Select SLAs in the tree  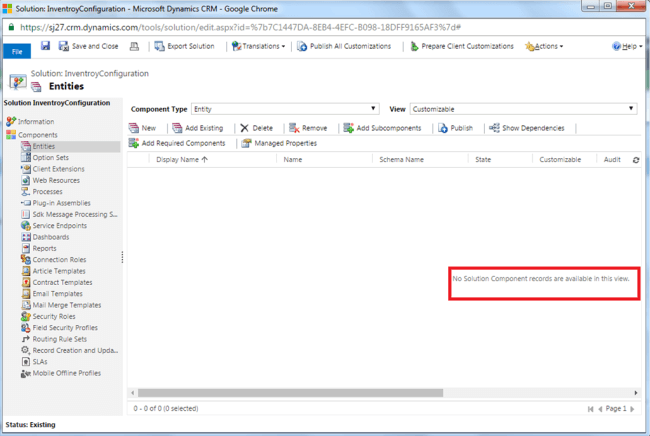[34, 361]
